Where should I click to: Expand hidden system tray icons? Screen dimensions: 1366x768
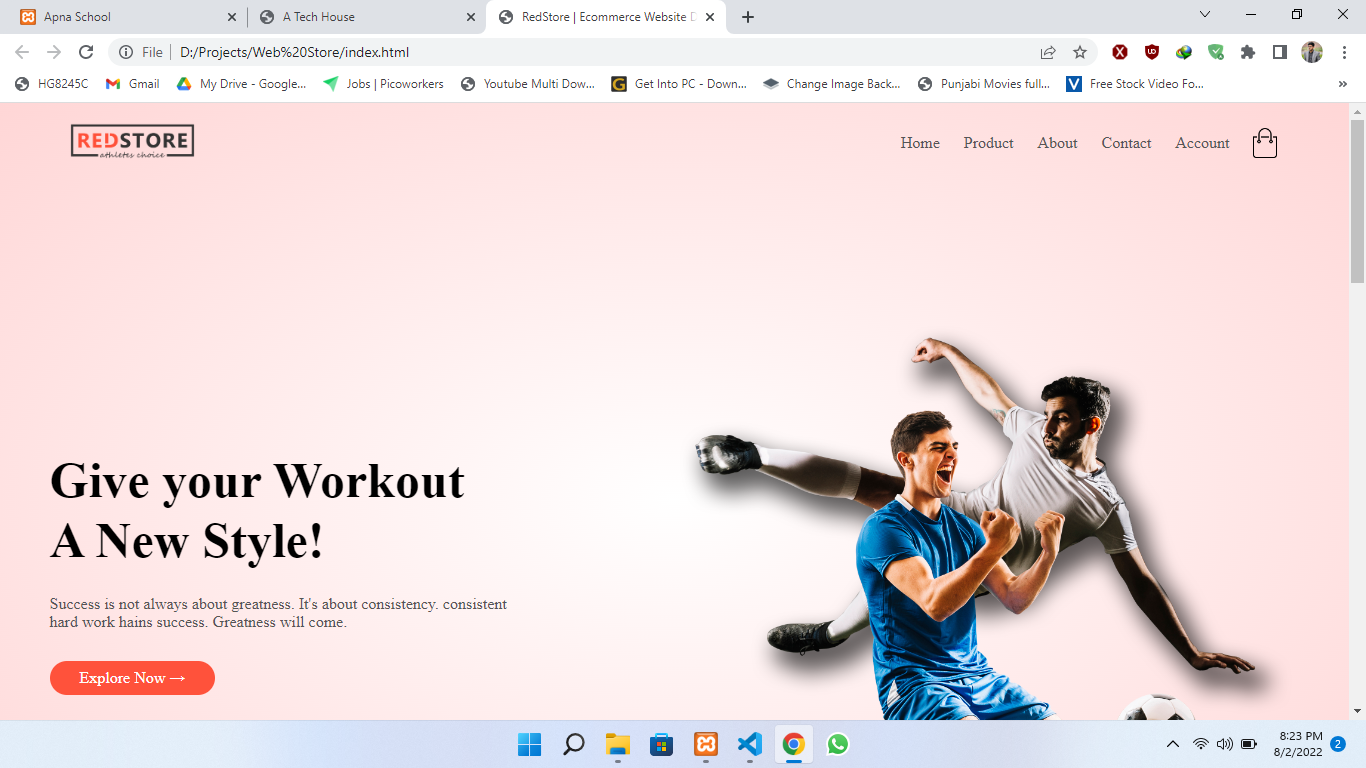click(1173, 744)
